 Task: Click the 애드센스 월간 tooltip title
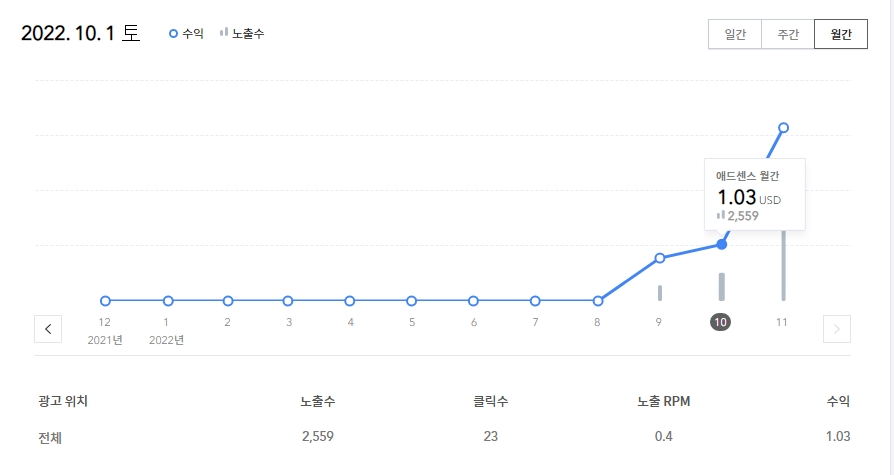[747, 176]
